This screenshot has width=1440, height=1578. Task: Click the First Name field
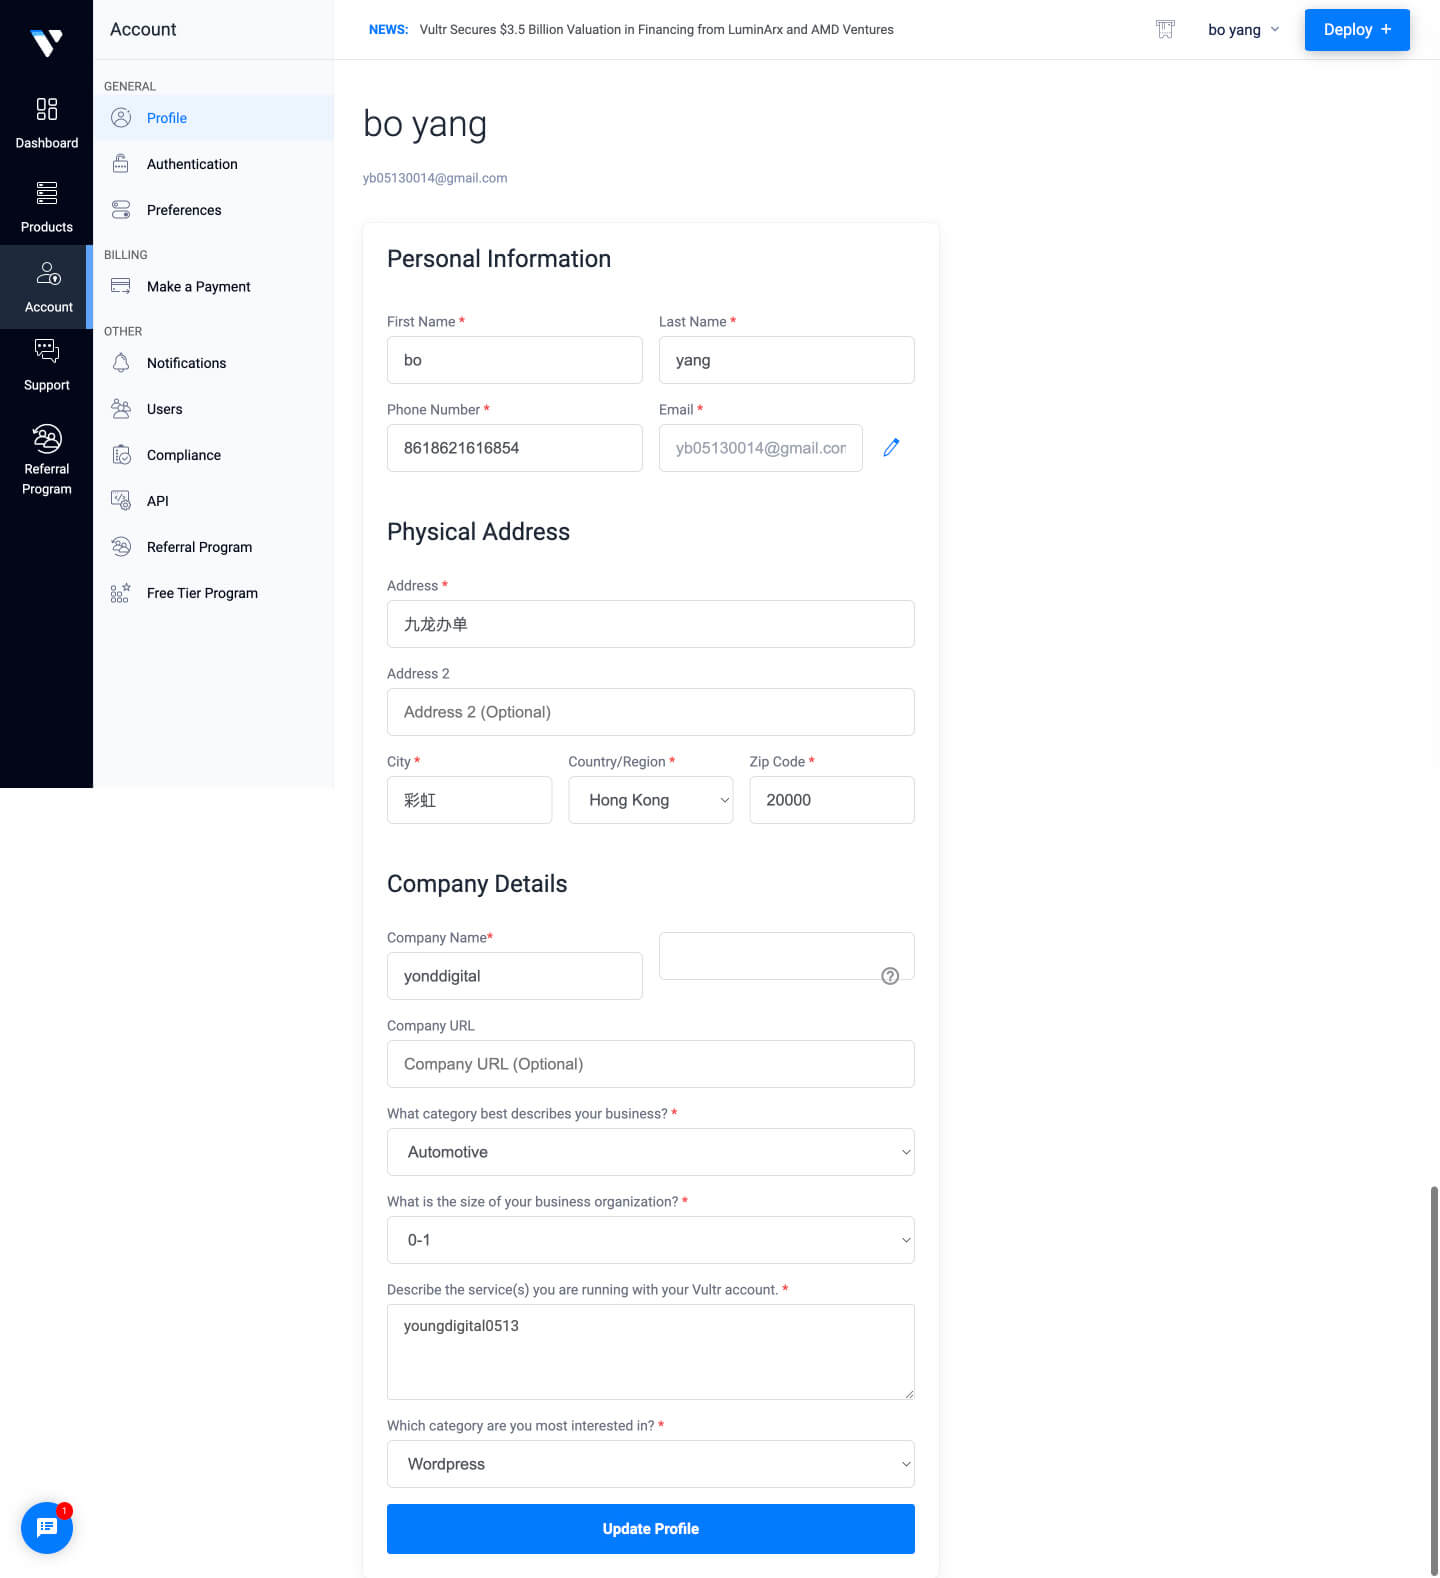pos(514,360)
